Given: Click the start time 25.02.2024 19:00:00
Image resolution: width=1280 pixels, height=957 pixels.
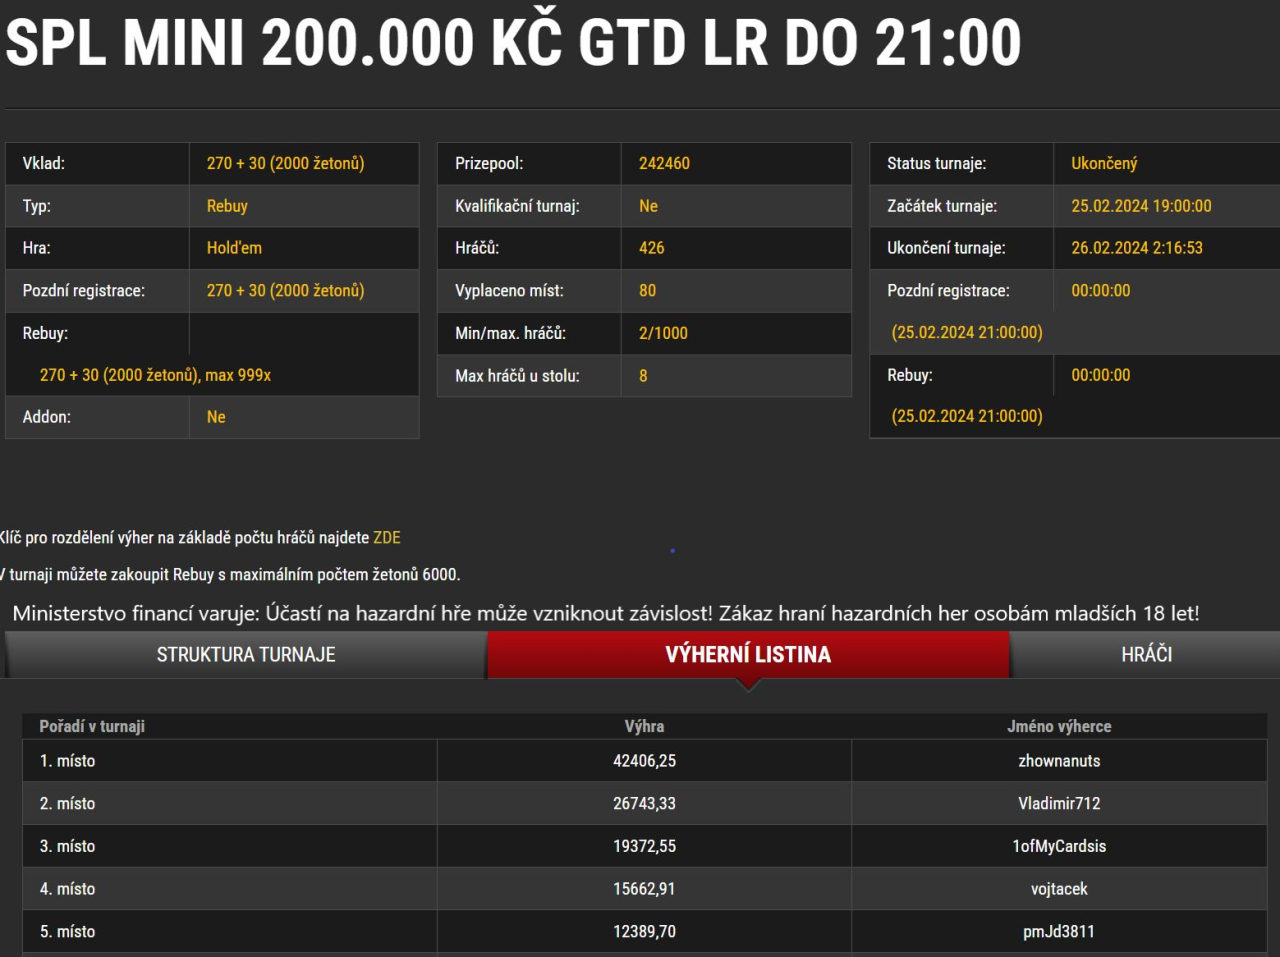Looking at the screenshot, I should coord(1141,206).
